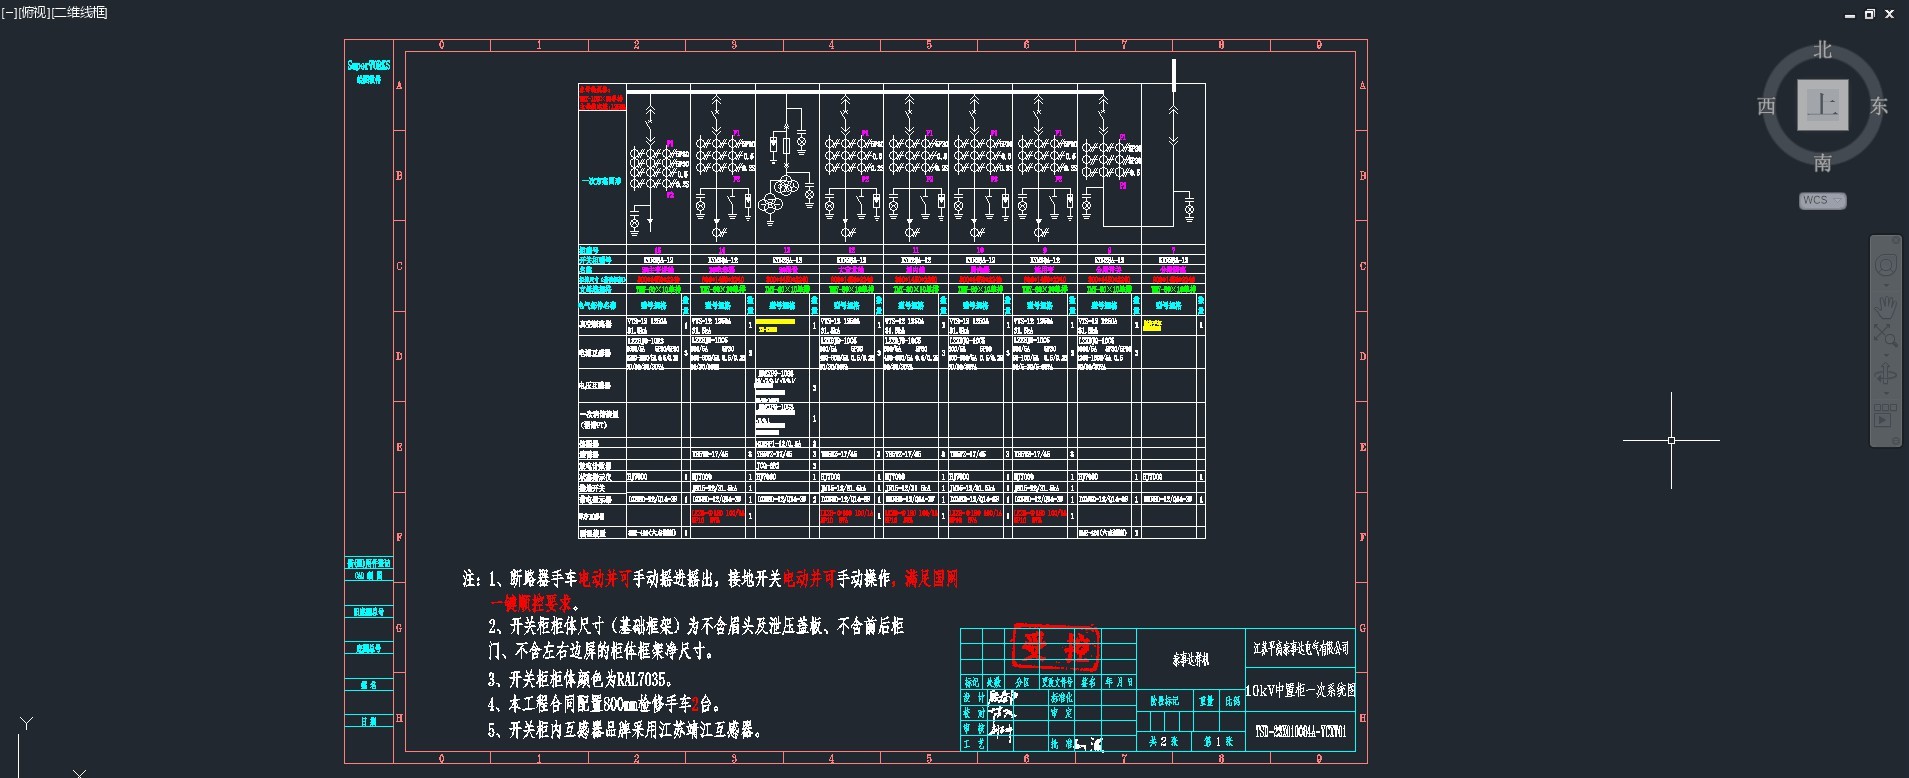The image size is (1909, 778).
Task: Select the title text '10kV中置柜一次系统图'
Action: click(1300, 690)
